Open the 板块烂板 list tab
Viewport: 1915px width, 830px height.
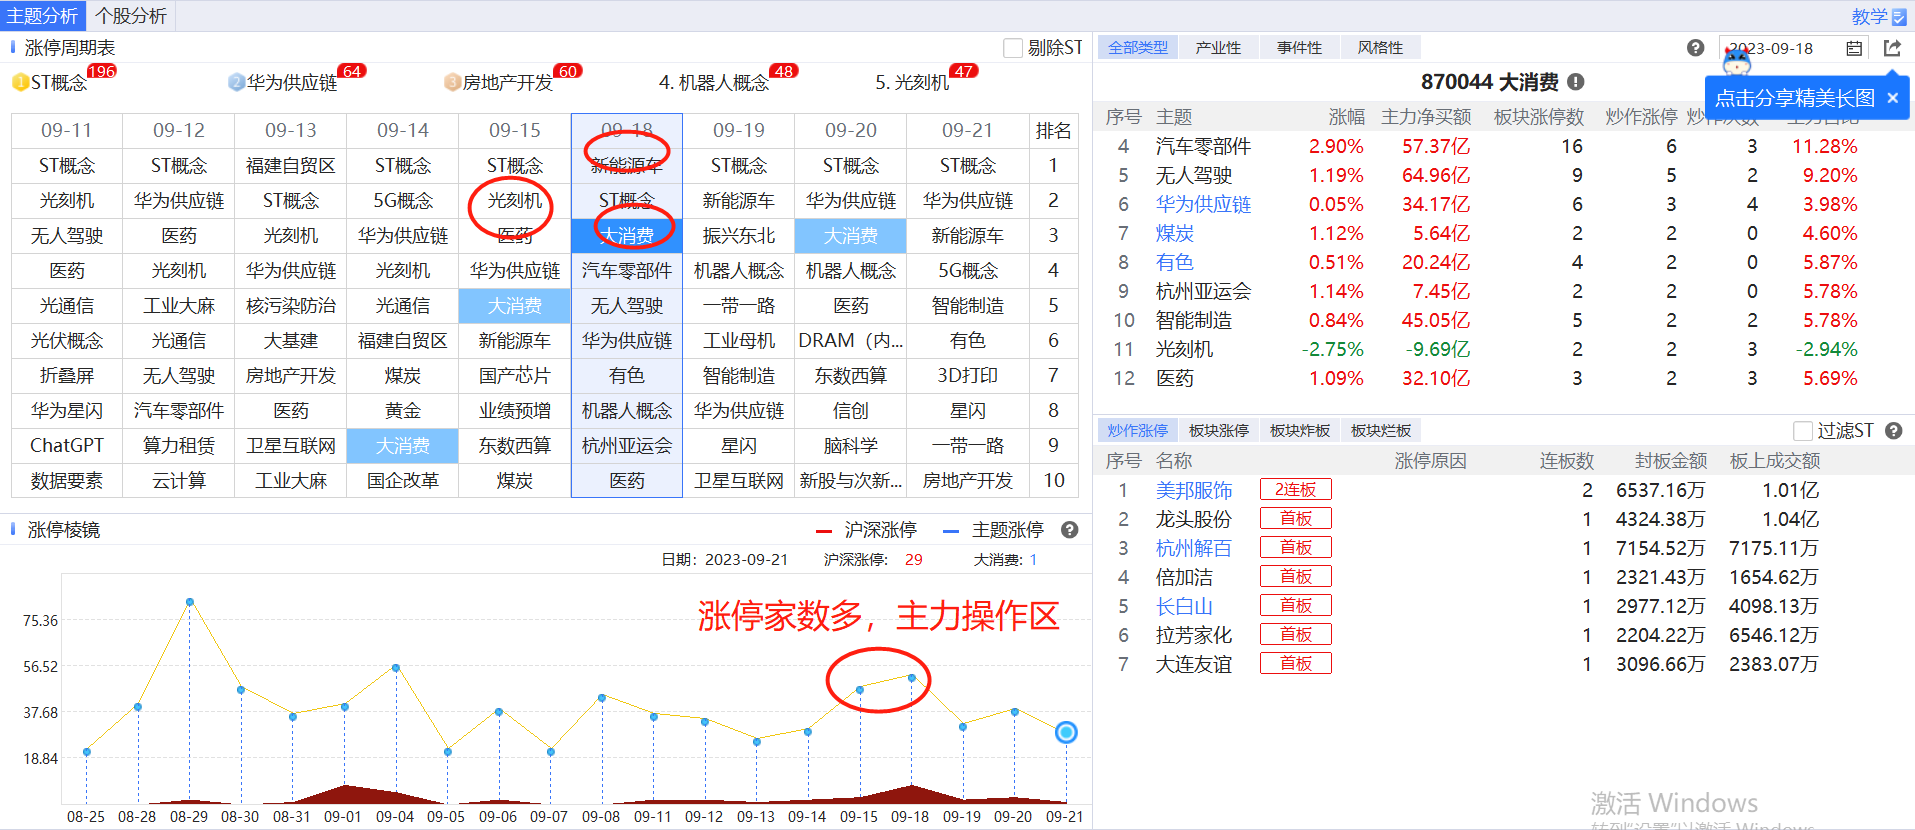[x=1380, y=431]
